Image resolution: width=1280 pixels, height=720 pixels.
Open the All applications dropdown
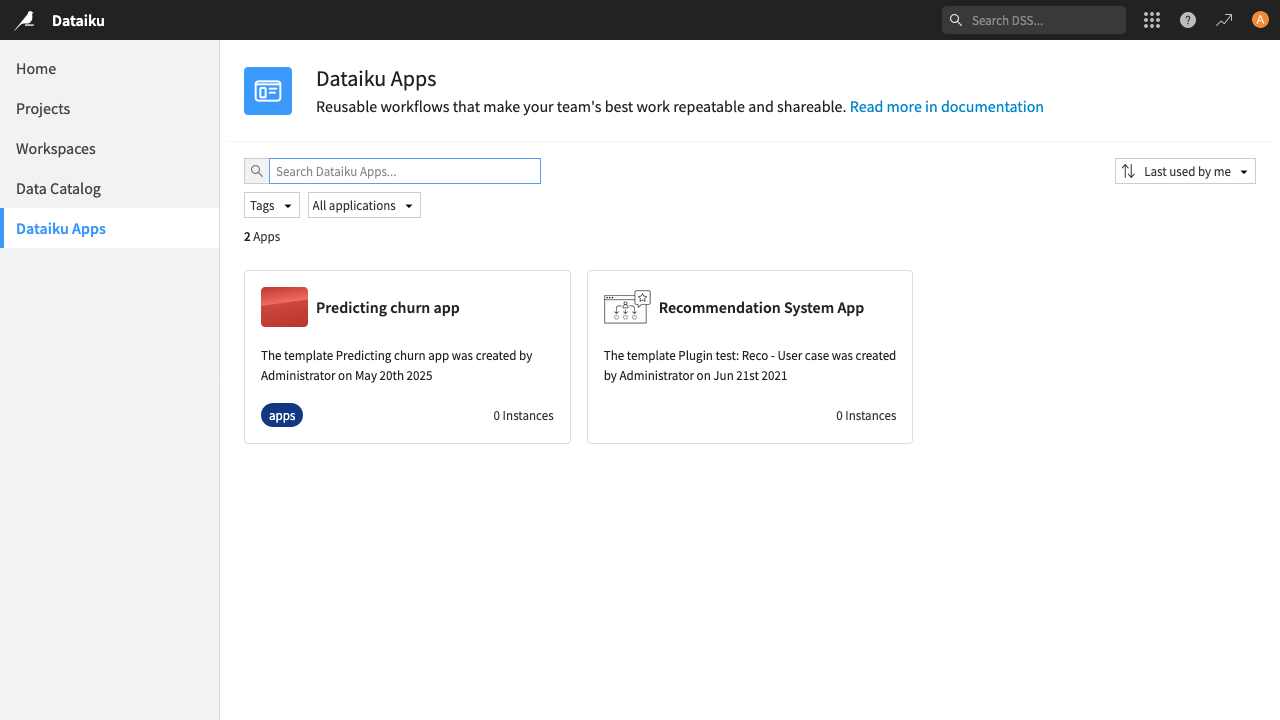pos(364,205)
